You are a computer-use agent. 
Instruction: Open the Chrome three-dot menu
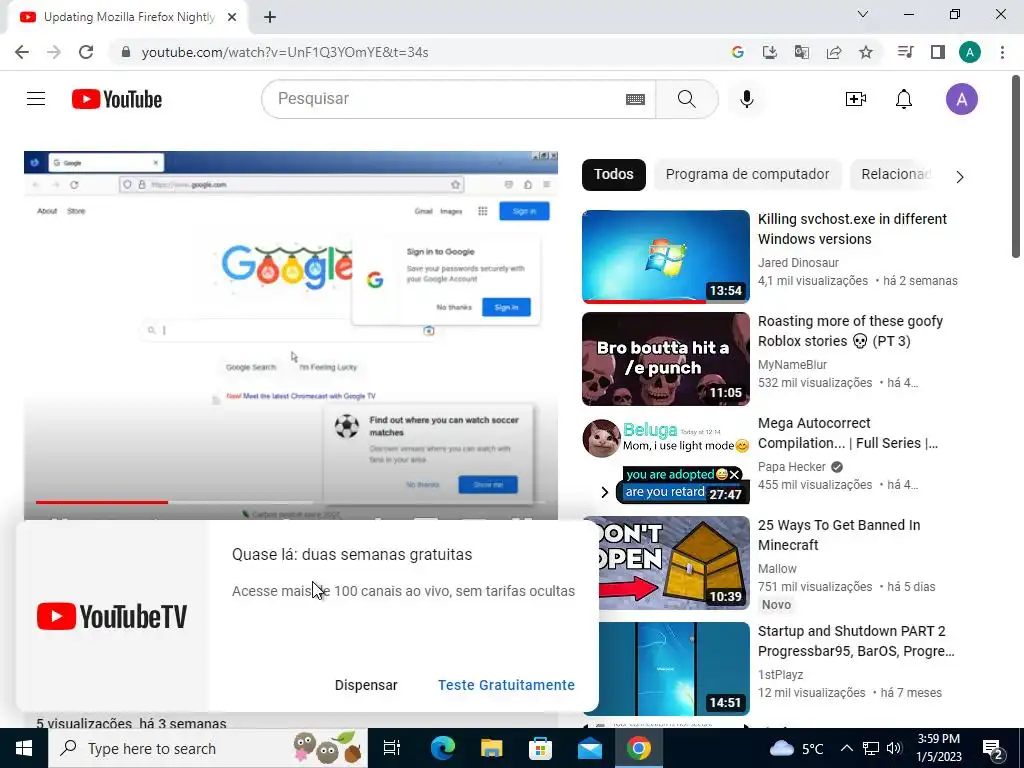(x=1002, y=52)
